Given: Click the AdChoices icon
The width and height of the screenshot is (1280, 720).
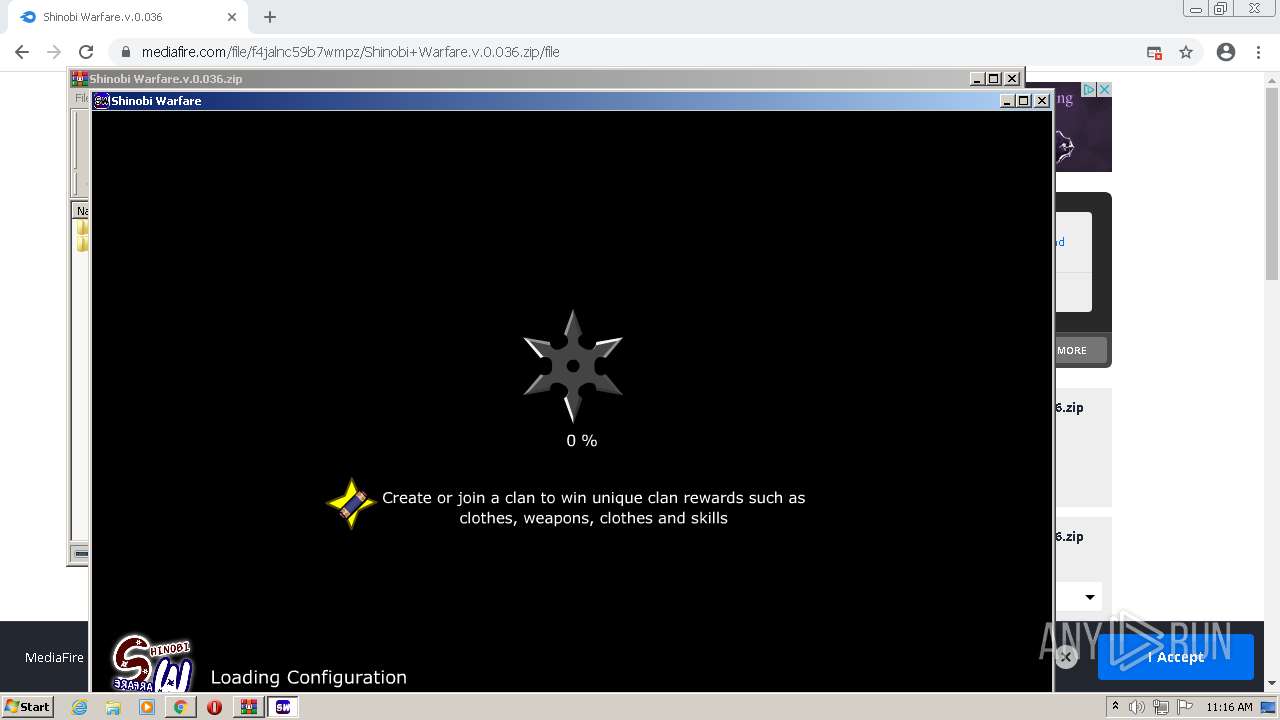Looking at the screenshot, I should [1090, 89].
